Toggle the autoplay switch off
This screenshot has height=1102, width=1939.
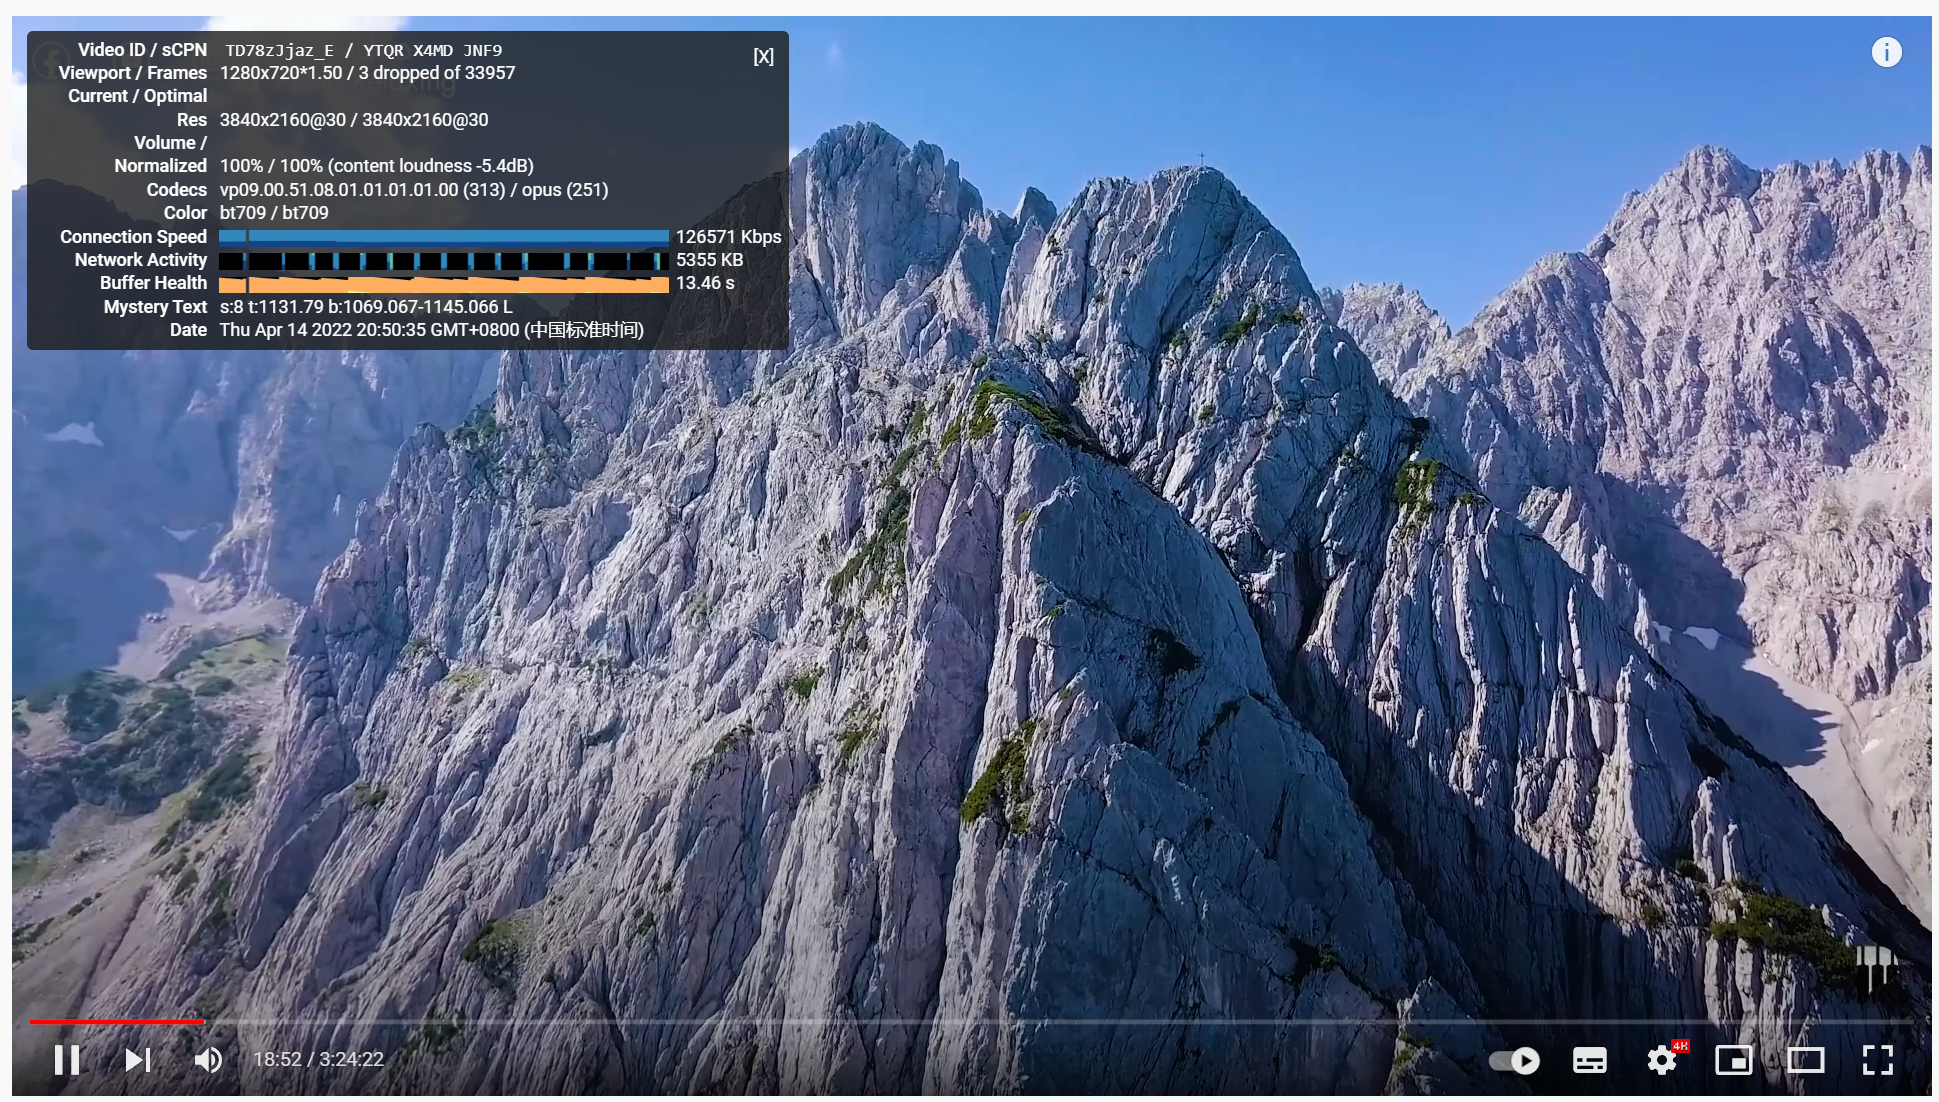1514,1060
